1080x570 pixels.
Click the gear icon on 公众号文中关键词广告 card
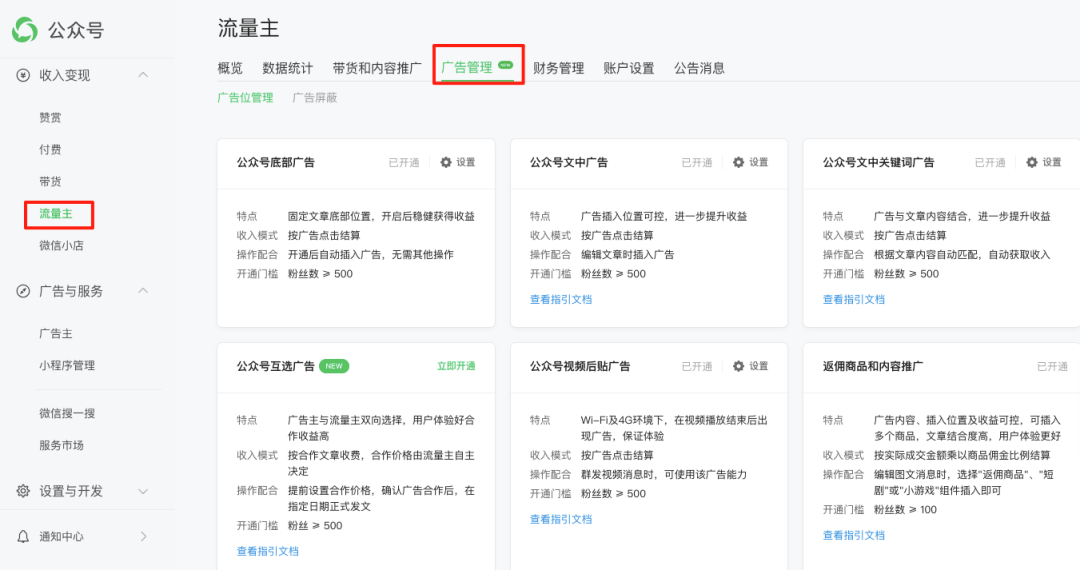click(1032, 162)
